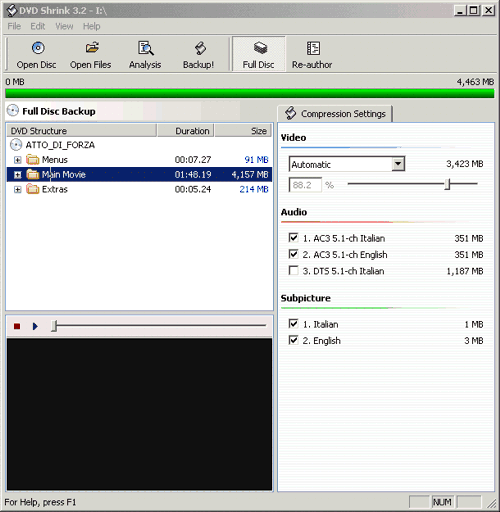Click the Duration column header
This screenshot has height=512, width=500.
point(185,131)
